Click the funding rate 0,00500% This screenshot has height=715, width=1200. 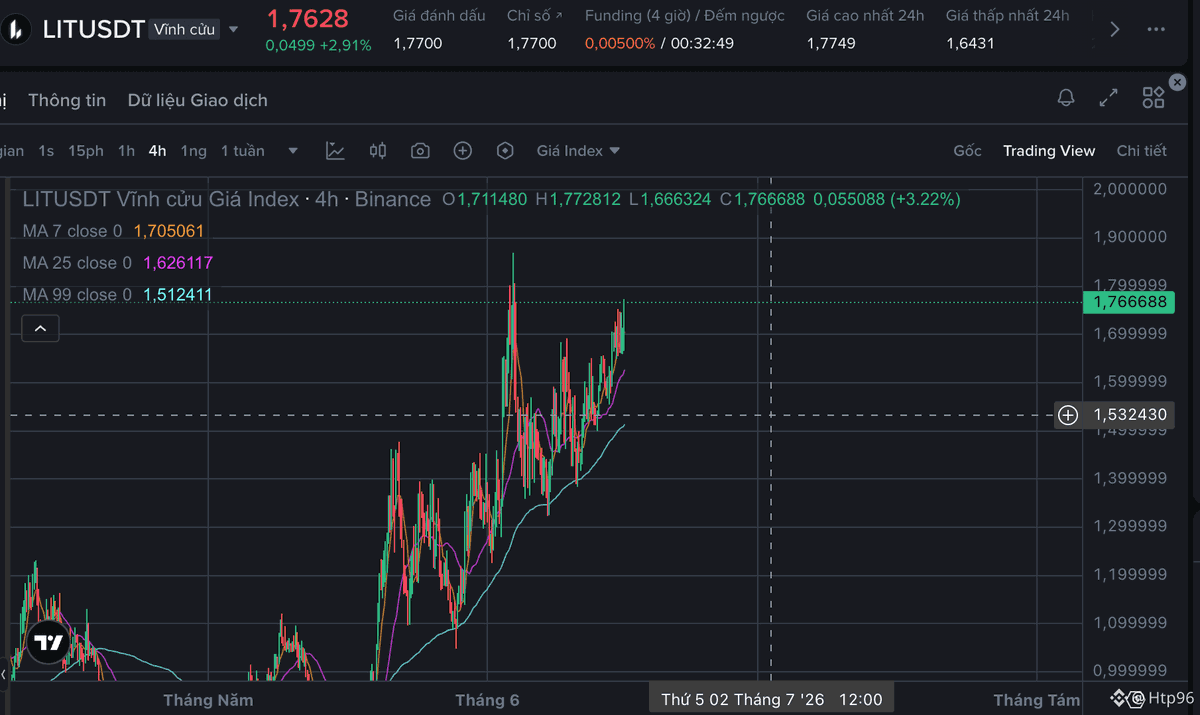coord(620,44)
